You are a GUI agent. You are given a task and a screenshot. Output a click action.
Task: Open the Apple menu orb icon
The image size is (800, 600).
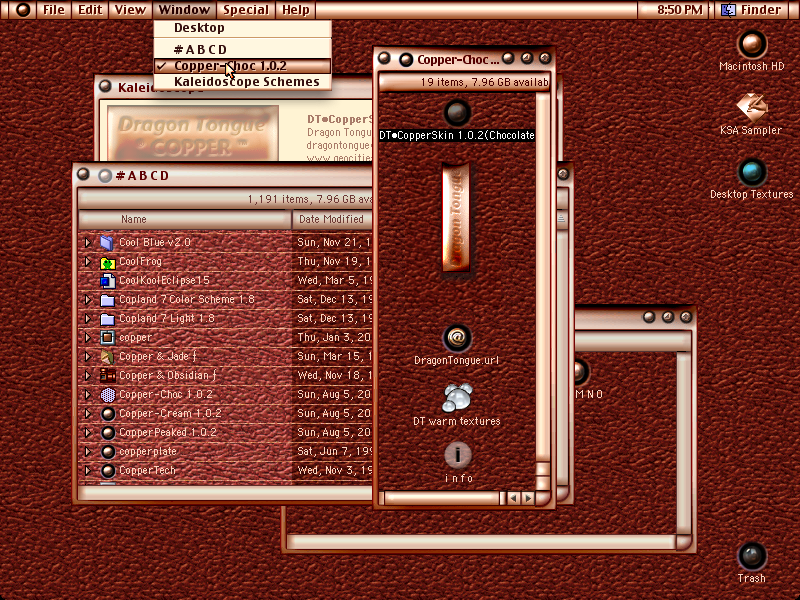[x=22, y=10]
